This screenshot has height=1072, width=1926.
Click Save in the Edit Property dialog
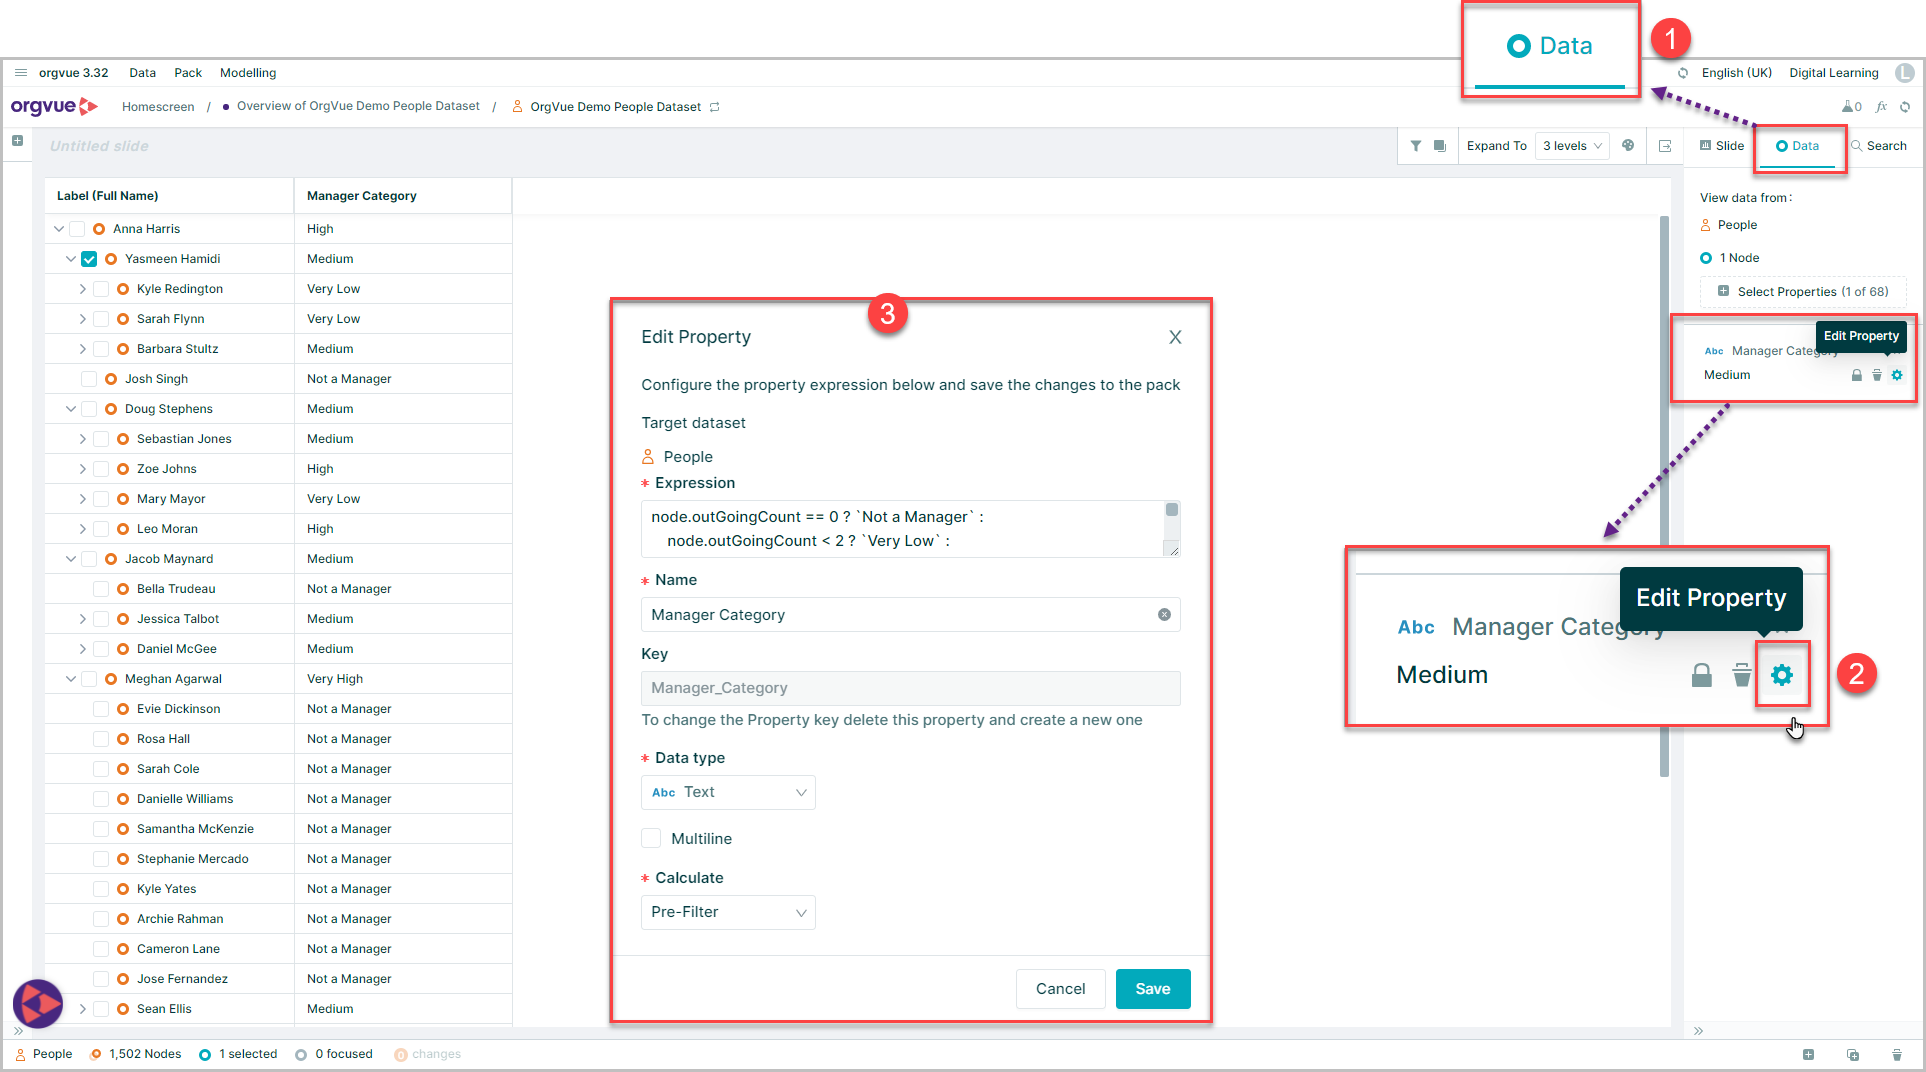[1153, 989]
